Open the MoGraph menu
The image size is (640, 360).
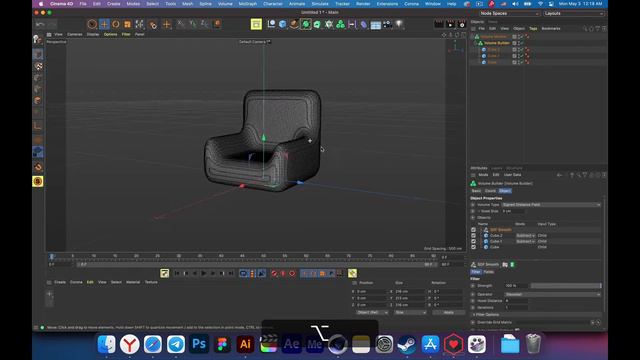248,4
